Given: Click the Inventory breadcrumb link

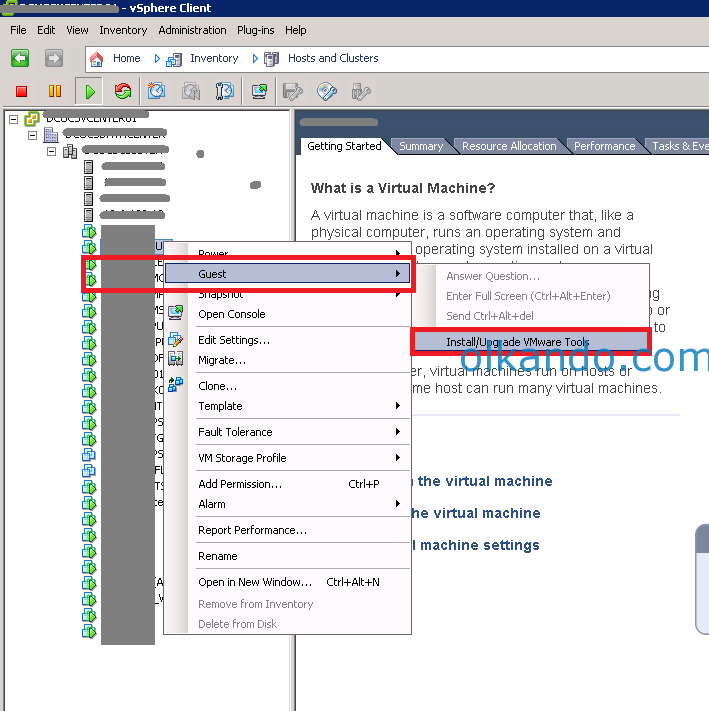Looking at the screenshot, I should click(x=214, y=58).
